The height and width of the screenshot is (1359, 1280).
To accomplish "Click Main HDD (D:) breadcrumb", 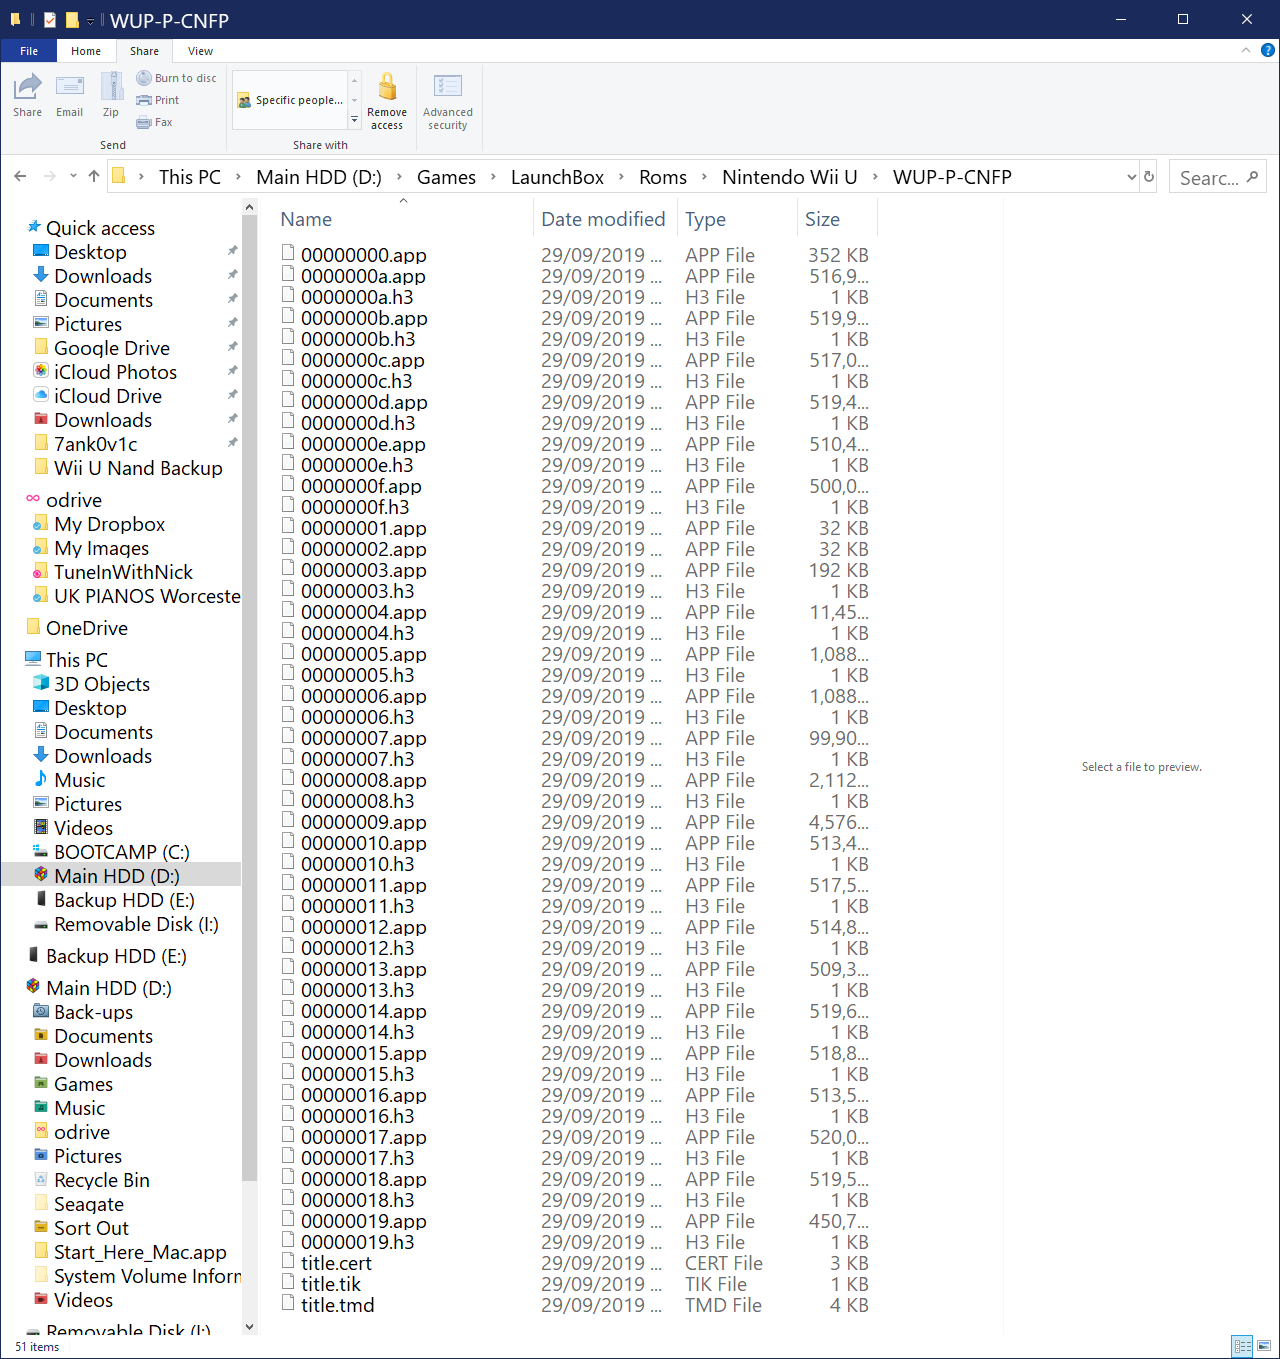I will [319, 177].
